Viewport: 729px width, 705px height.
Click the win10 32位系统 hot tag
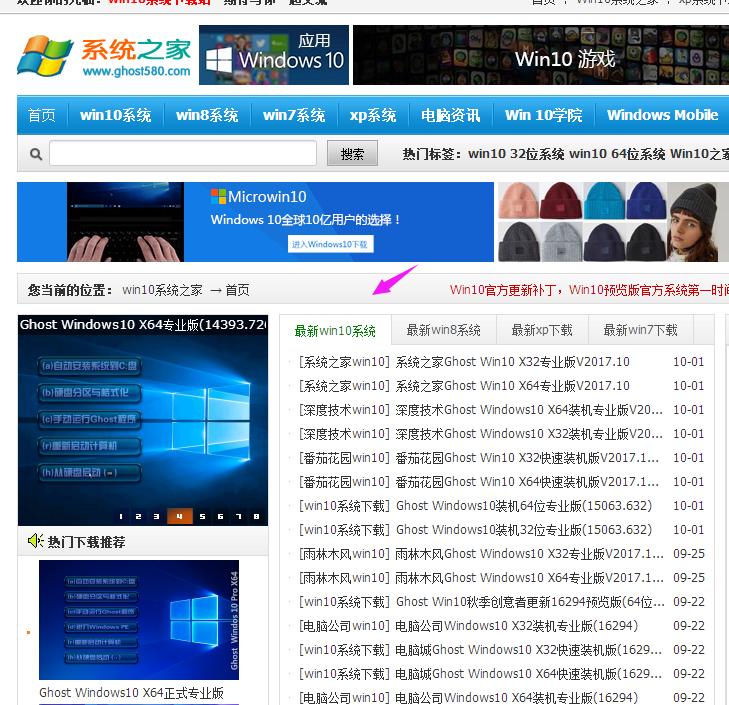[x=515, y=154]
